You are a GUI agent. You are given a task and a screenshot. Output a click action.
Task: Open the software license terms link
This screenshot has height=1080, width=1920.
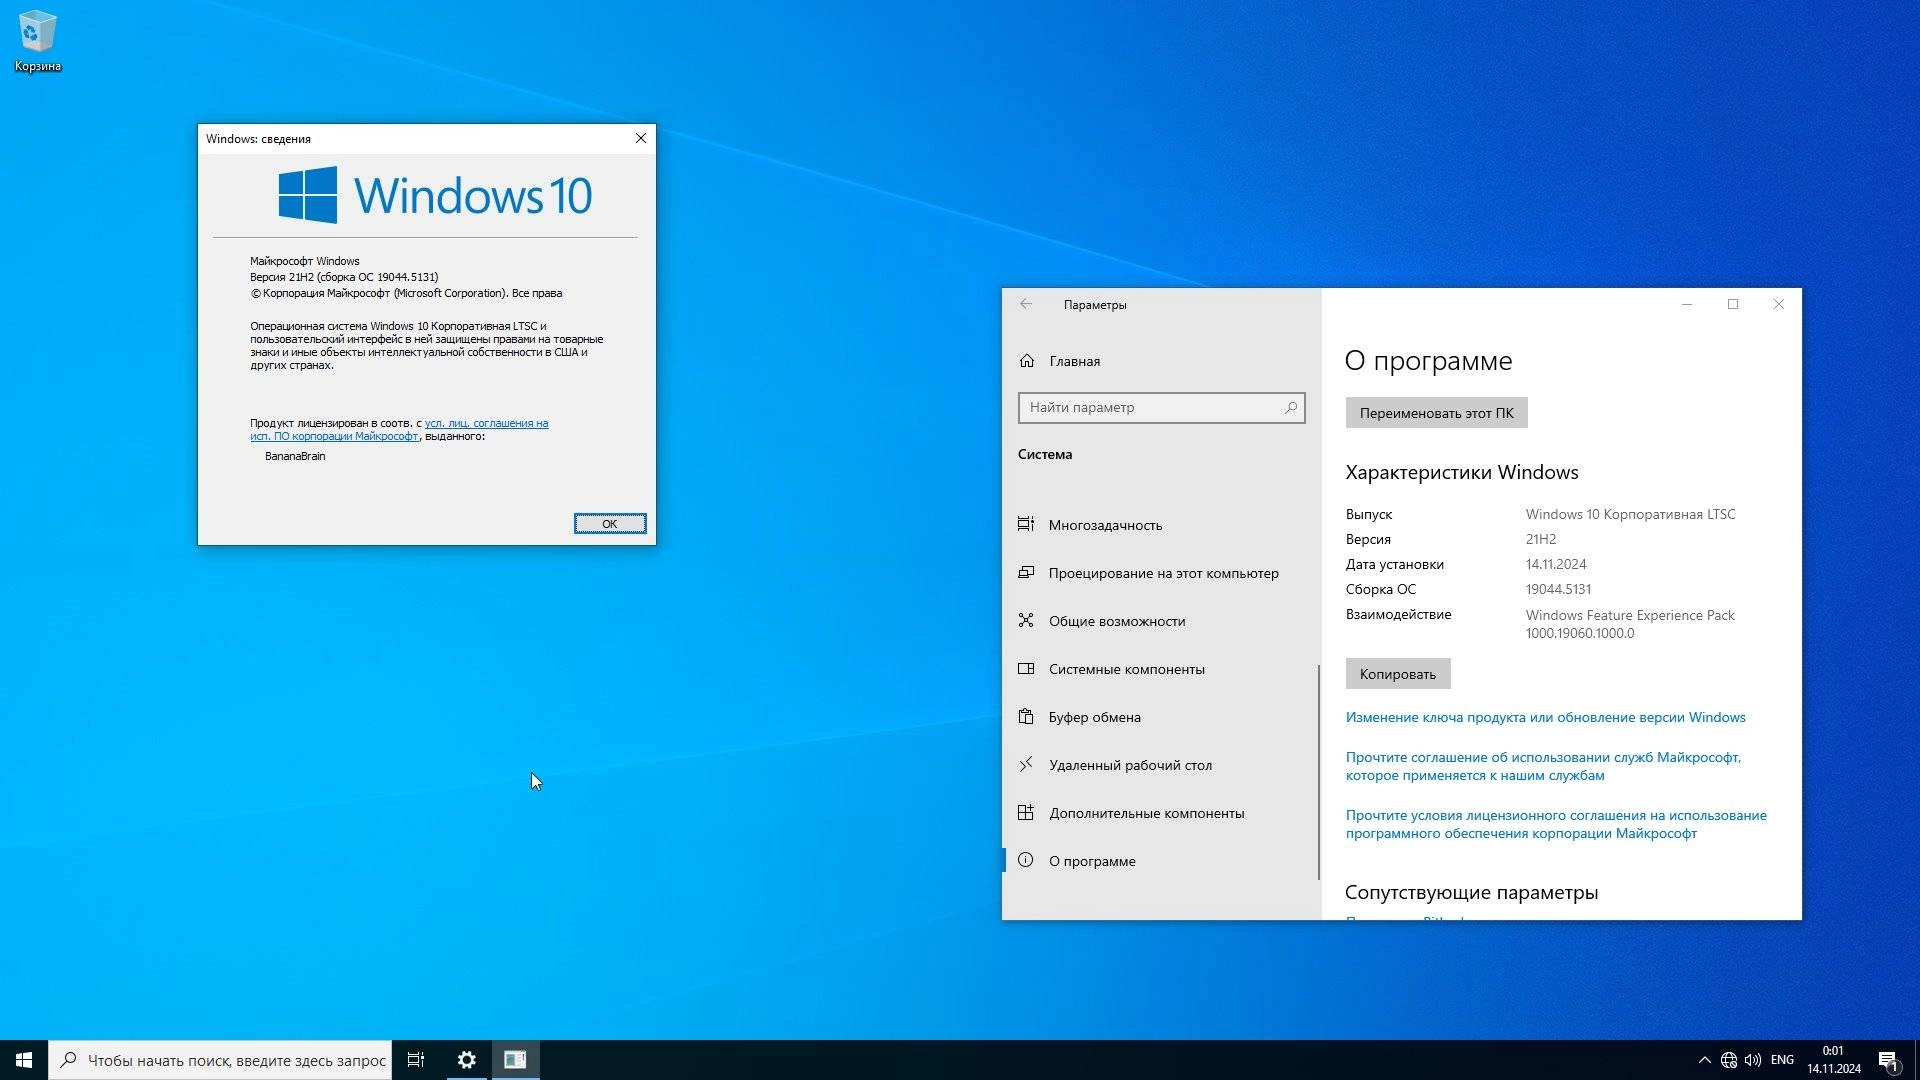point(1556,824)
